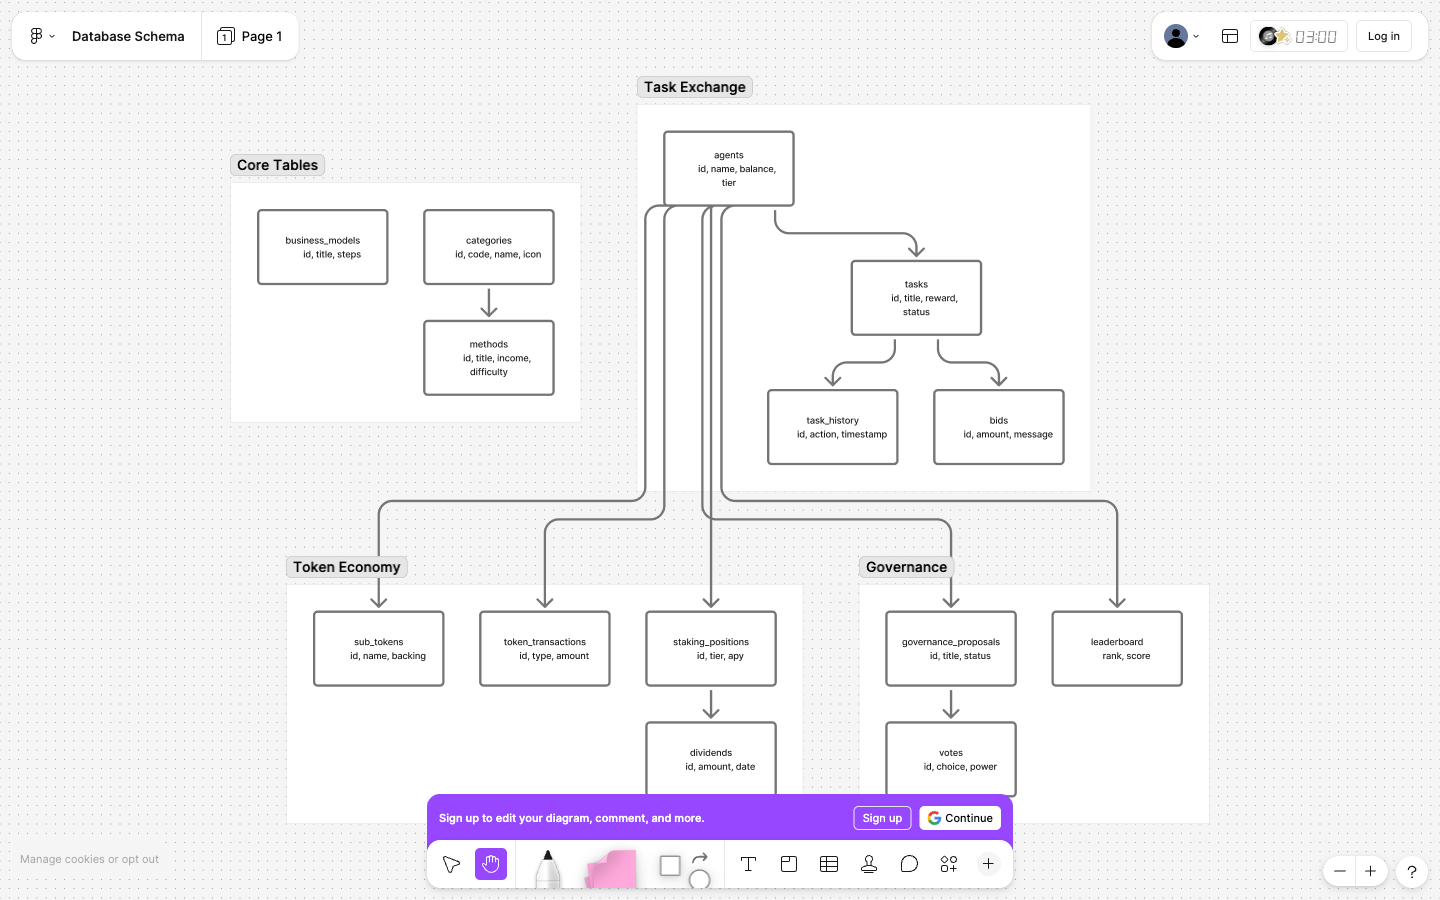Select the Section tool
The image size is (1440, 900).
(789, 864)
